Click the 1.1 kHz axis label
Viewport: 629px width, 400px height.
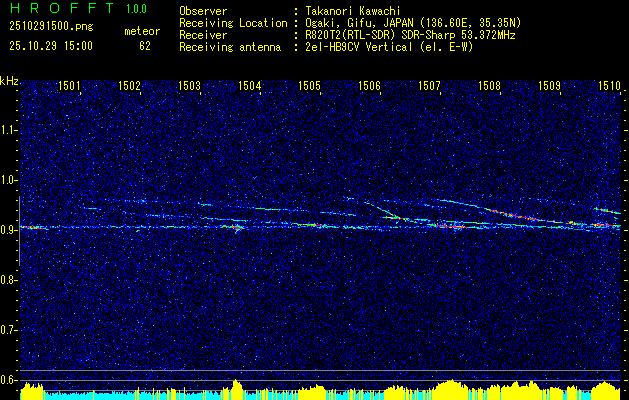tap(8, 130)
